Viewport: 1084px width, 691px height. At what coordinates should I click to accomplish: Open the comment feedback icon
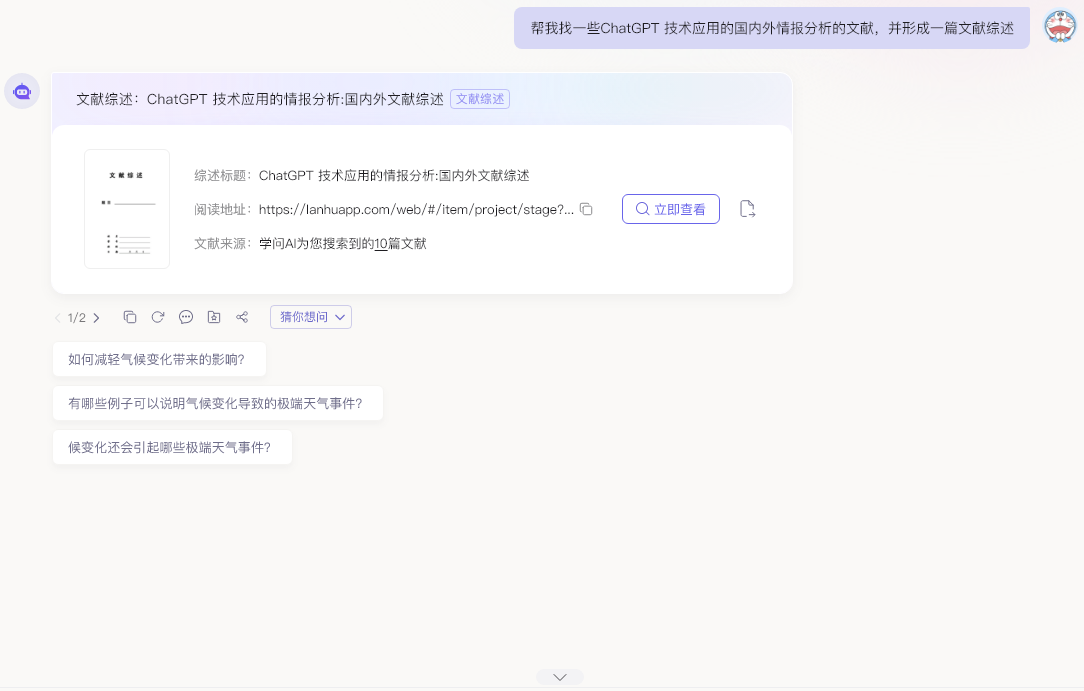tap(186, 317)
